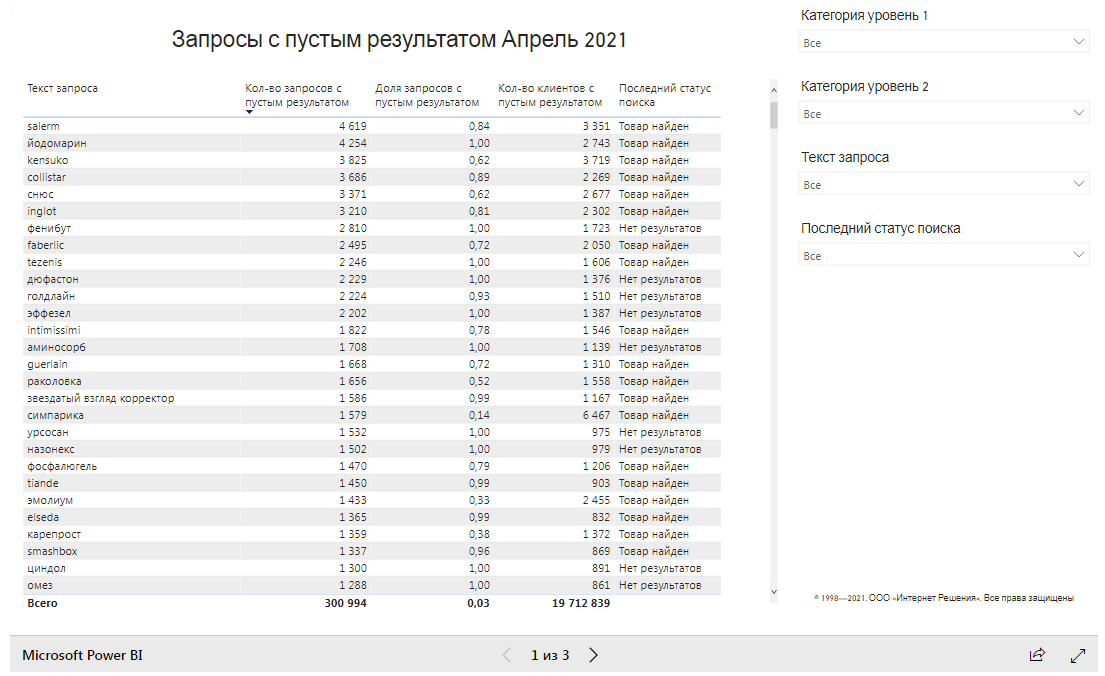The image size is (1105, 676).
Task: Open the Категория уровень 1 dropdown
Action: pyautogui.click(x=944, y=42)
